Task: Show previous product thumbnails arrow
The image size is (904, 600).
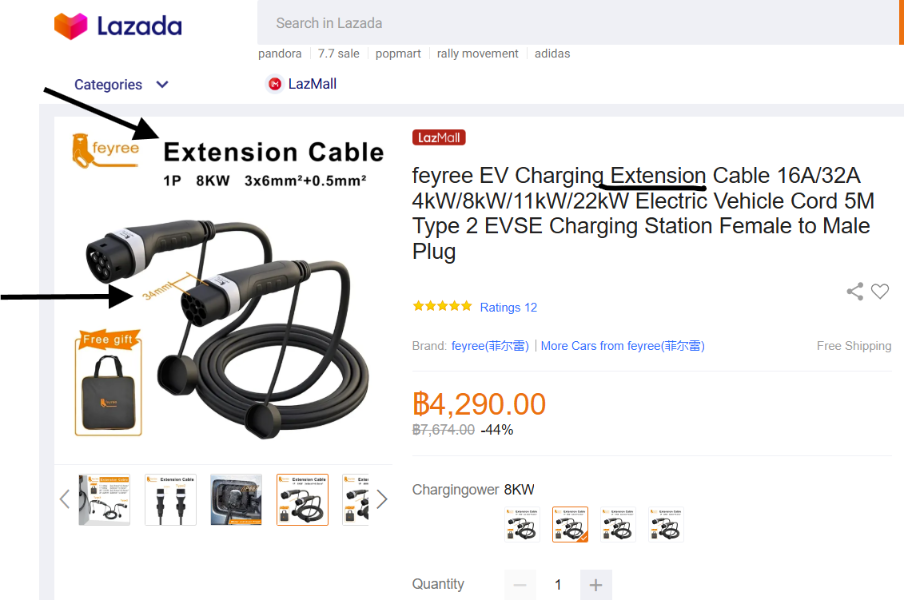Action: 65,499
